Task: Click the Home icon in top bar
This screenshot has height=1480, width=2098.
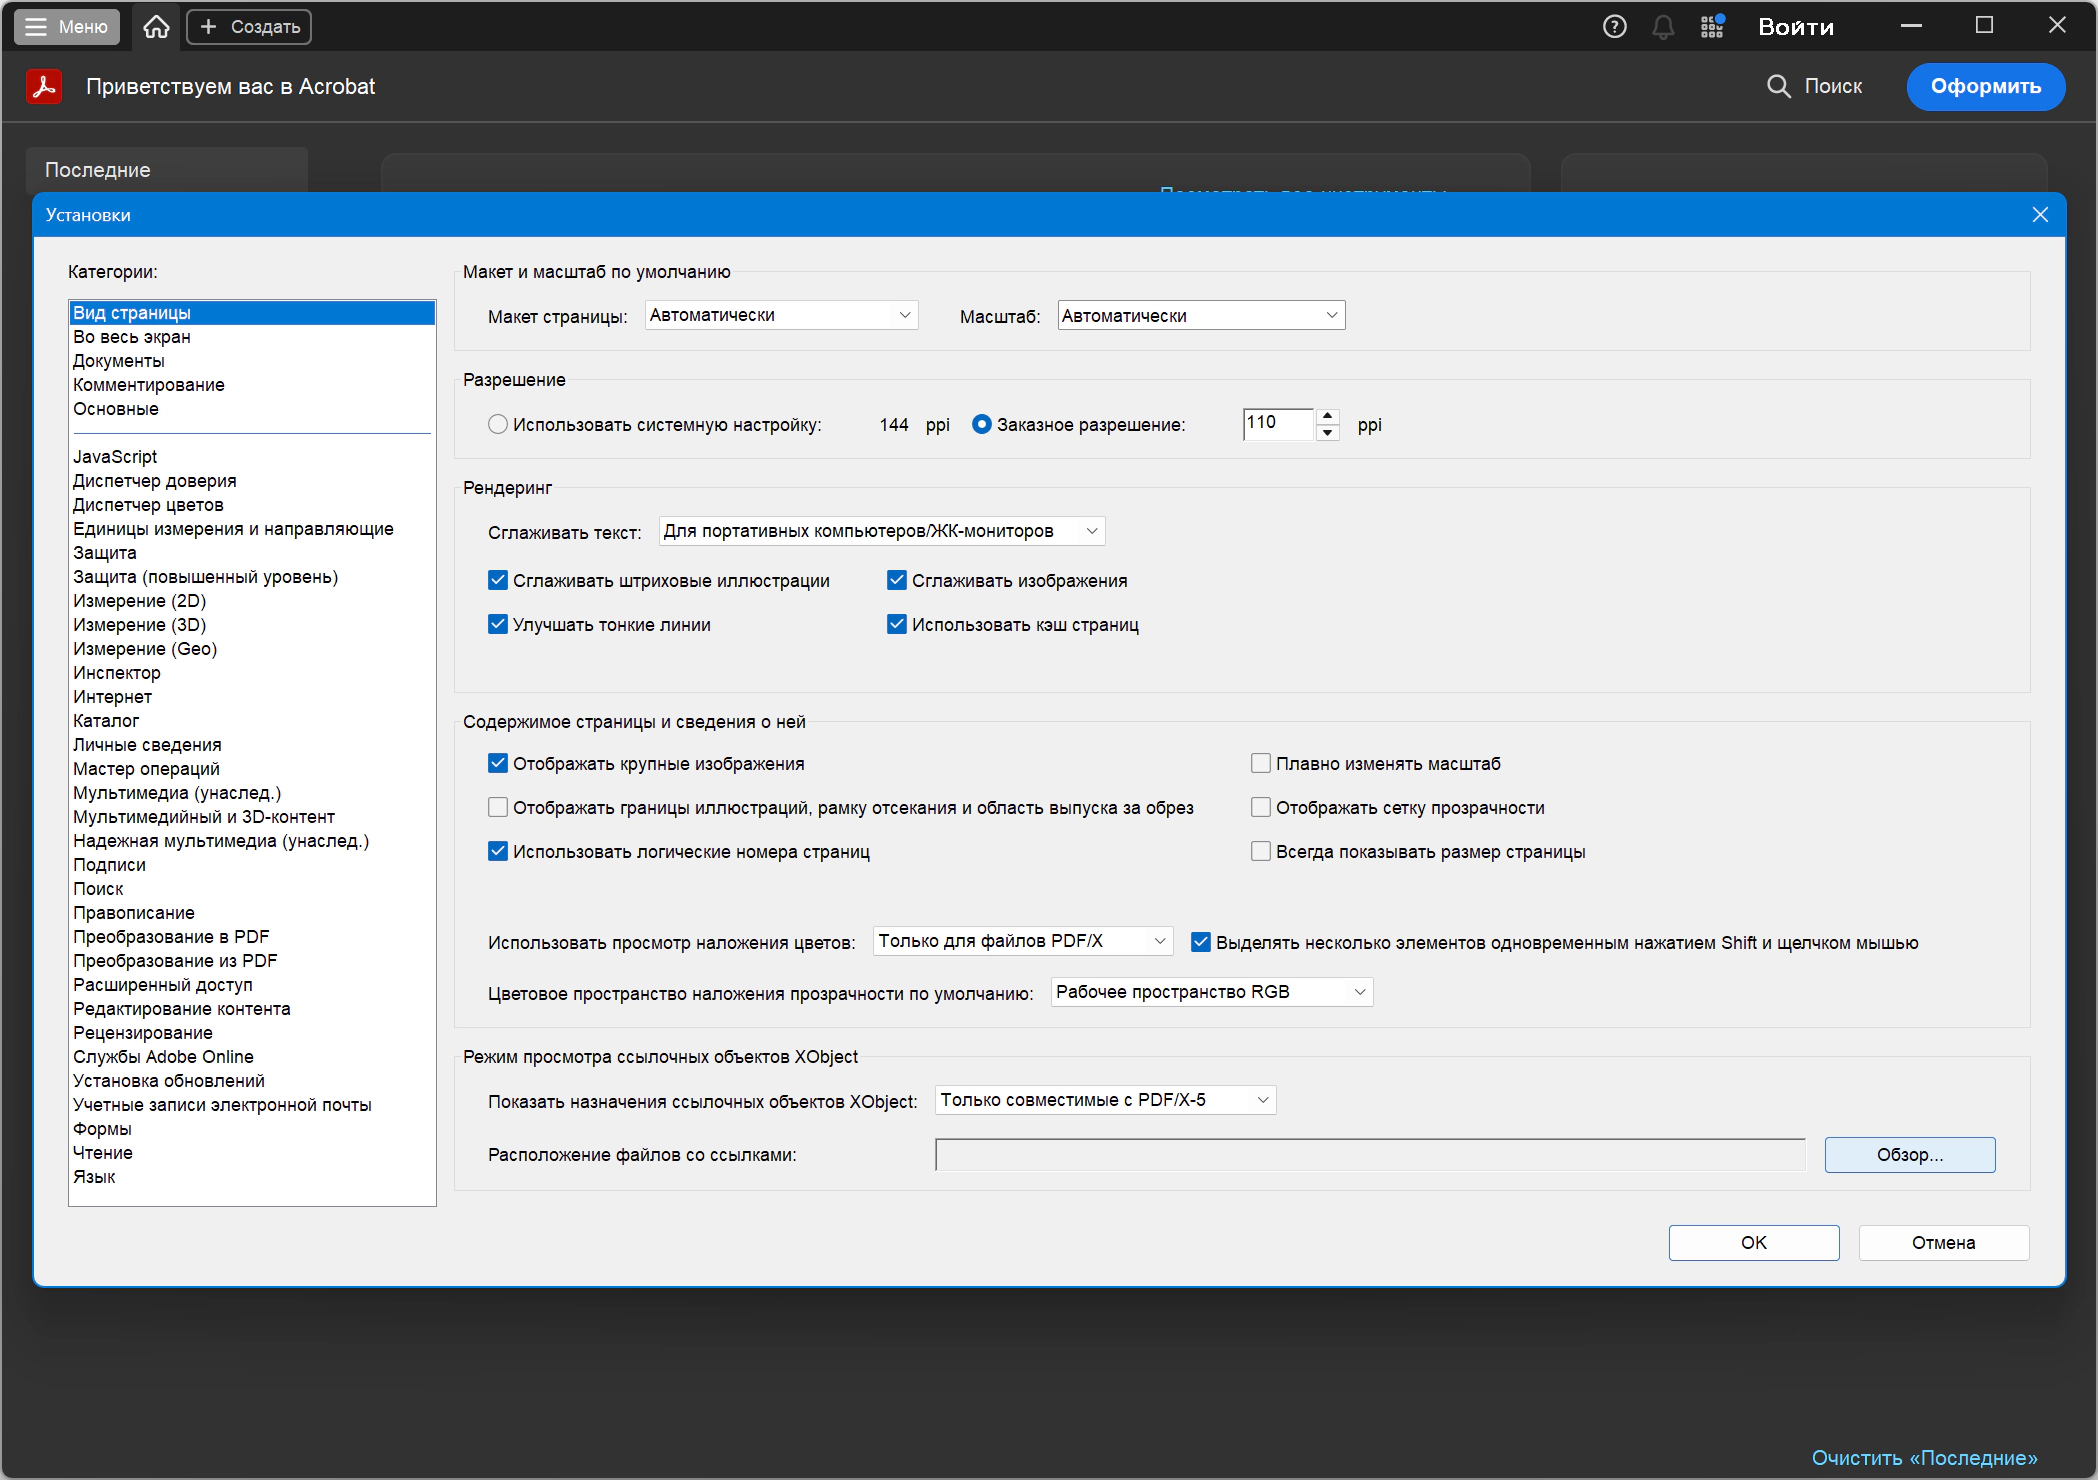Action: point(156,27)
